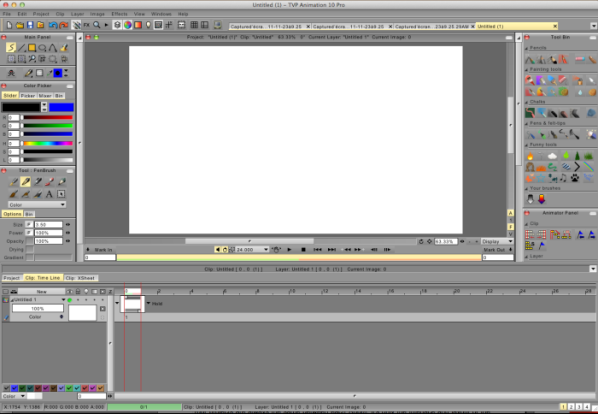This screenshot has width=598, height=414.
Task: Open the Effects menu
Action: (x=119, y=14)
